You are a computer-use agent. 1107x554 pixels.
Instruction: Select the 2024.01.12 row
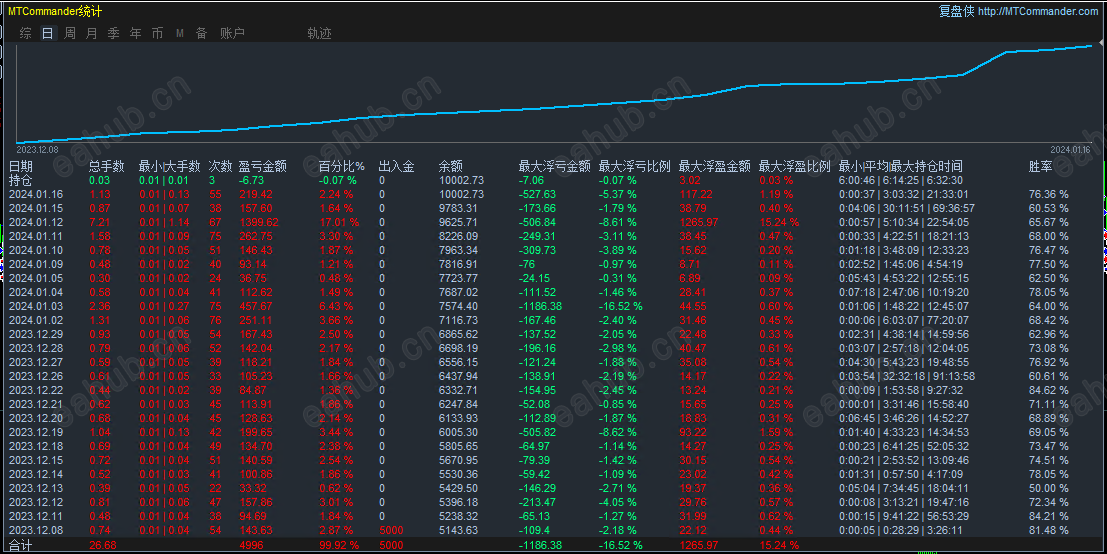coord(554,222)
